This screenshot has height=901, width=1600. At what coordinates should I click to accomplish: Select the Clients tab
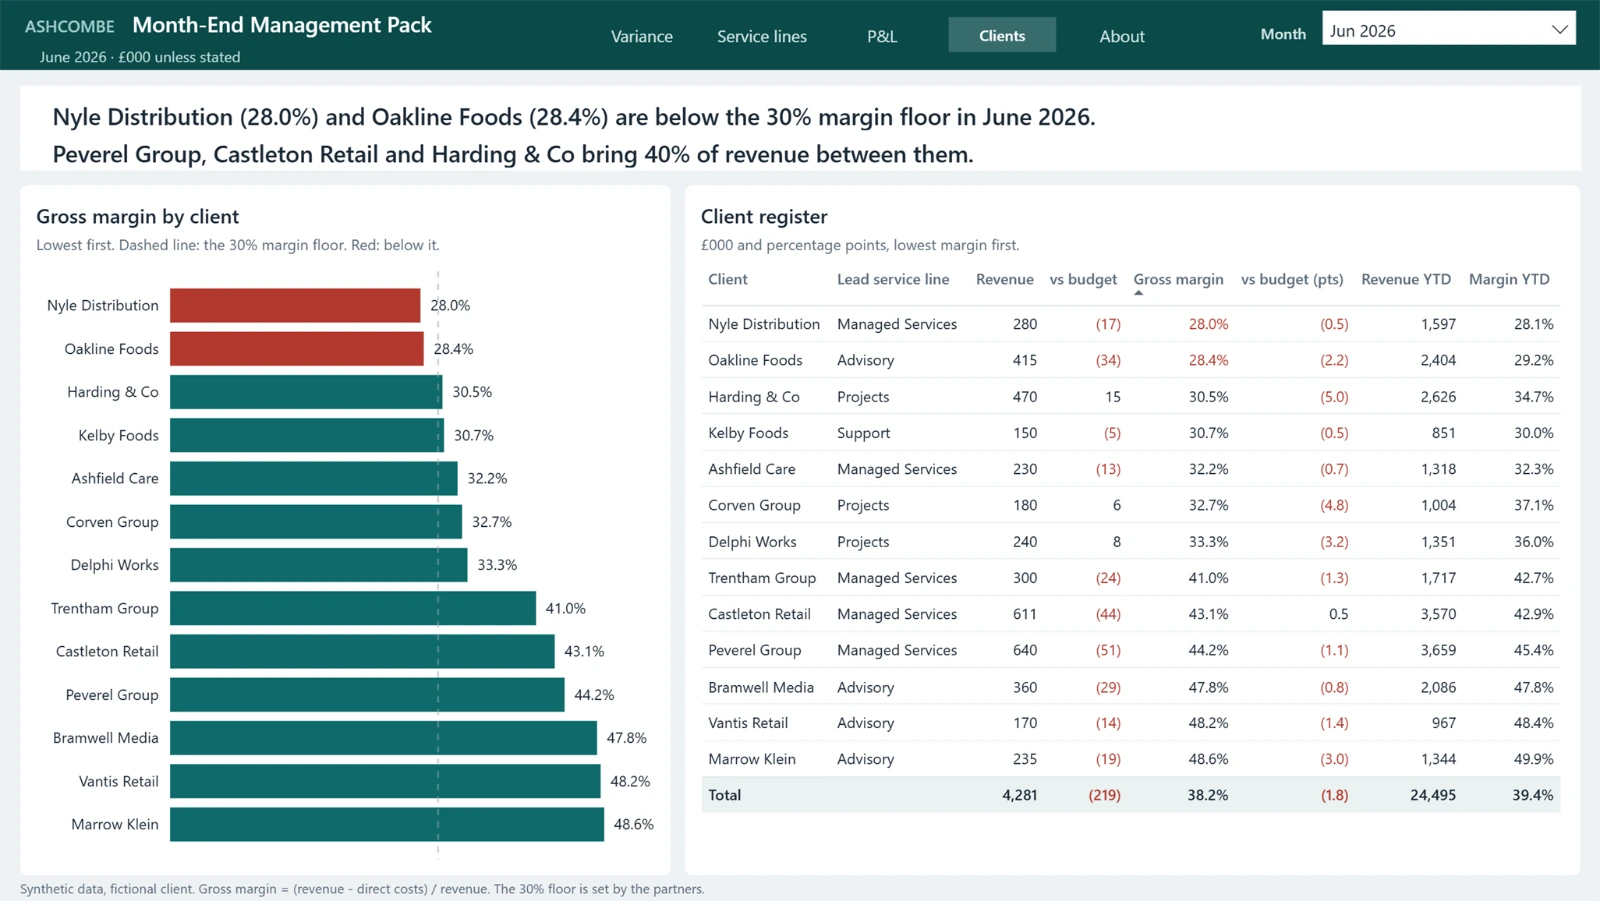(x=1002, y=35)
